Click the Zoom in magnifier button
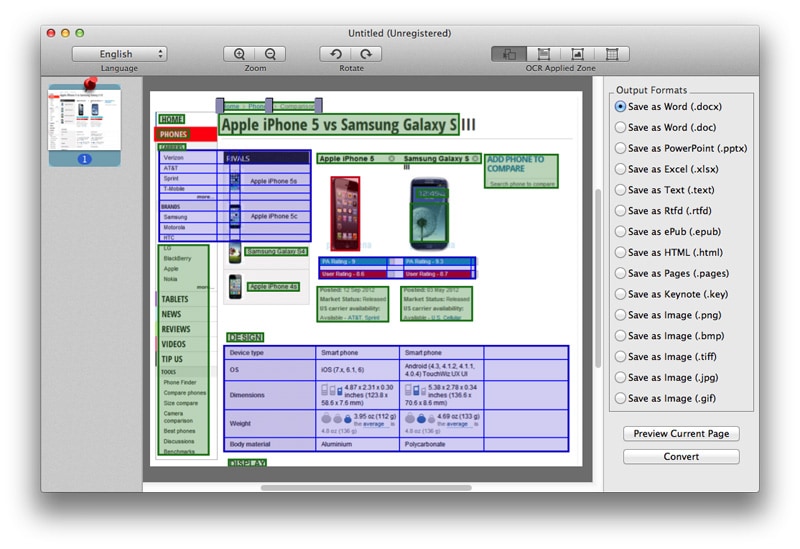800x549 pixels. (x=239, y=54)
